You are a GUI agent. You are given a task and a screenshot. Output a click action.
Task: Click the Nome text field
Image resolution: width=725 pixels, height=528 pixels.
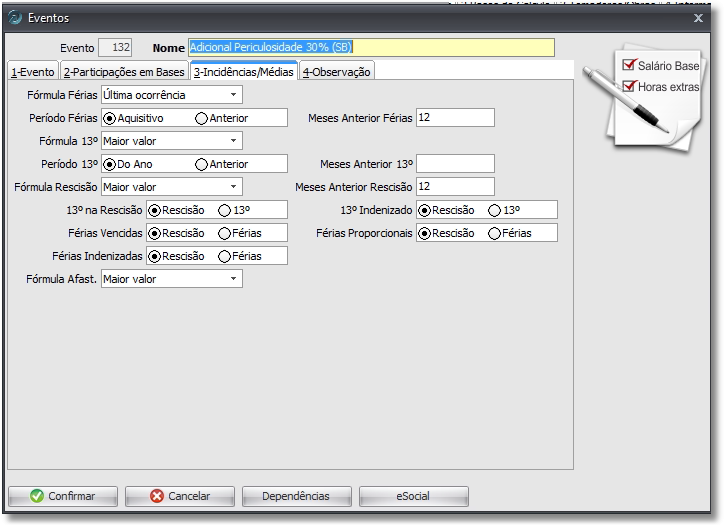pyautogui.click(x=371, y=47)
